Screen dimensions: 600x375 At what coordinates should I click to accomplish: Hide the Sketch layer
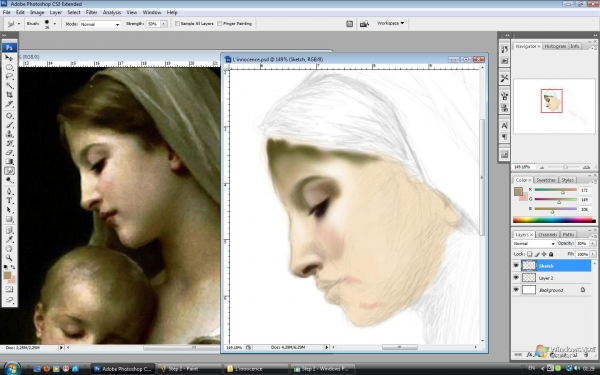tap(516, 266)
